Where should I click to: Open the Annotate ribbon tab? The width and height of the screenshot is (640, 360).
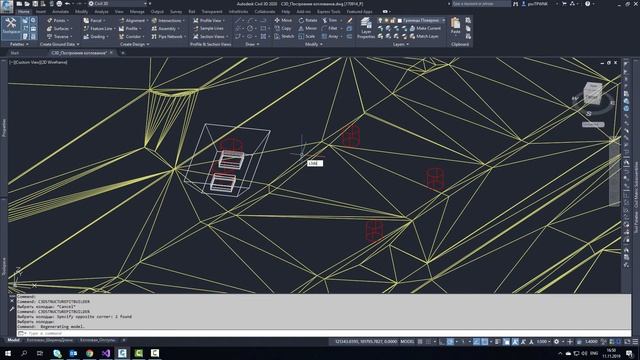[x=60, y=11]
